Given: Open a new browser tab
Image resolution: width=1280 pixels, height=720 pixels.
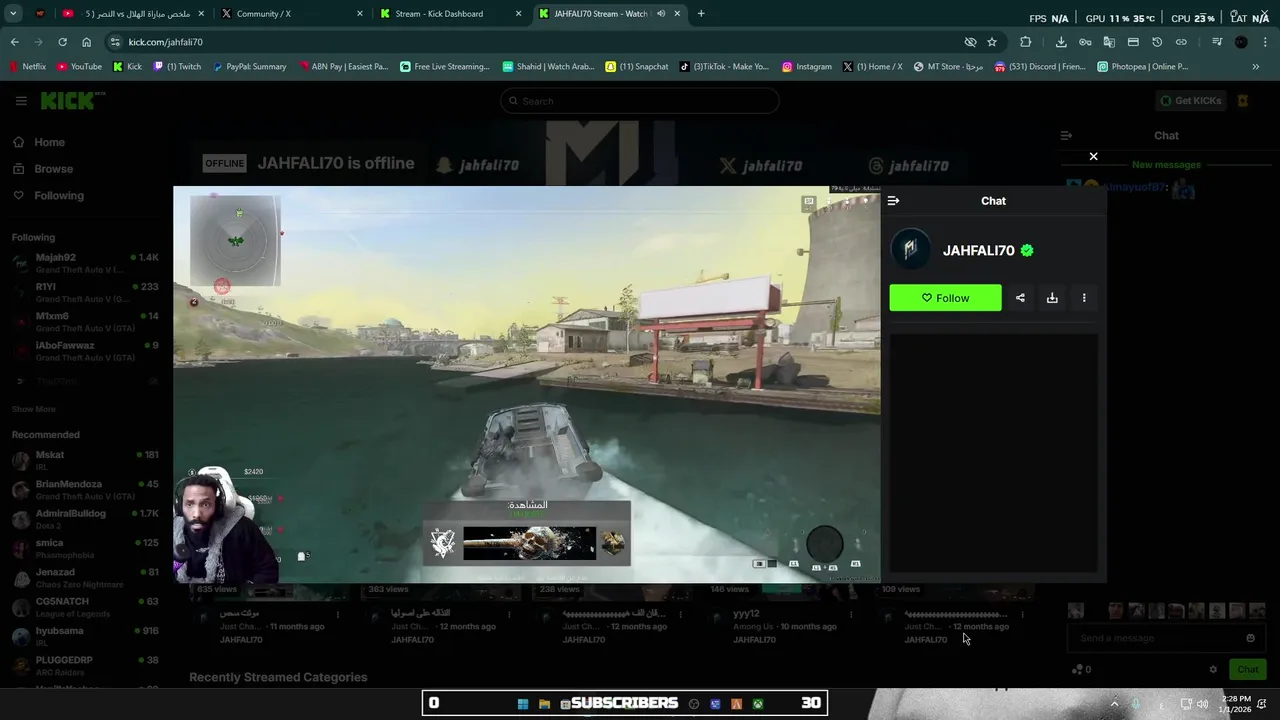Looking at the screenshot, I should coord(701,14).
